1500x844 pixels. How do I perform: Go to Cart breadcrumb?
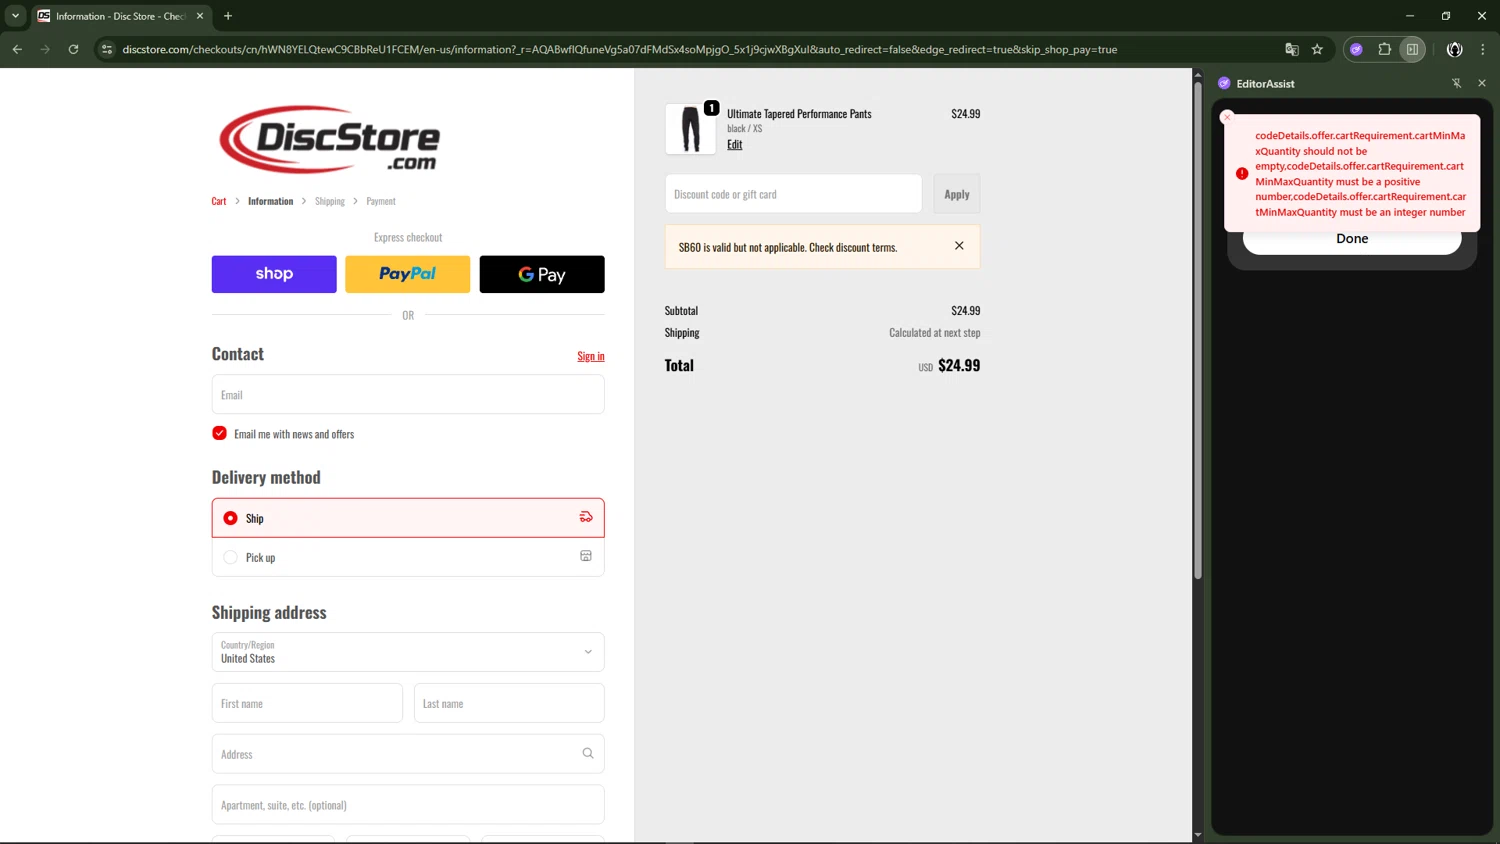(x=219, y=201)
